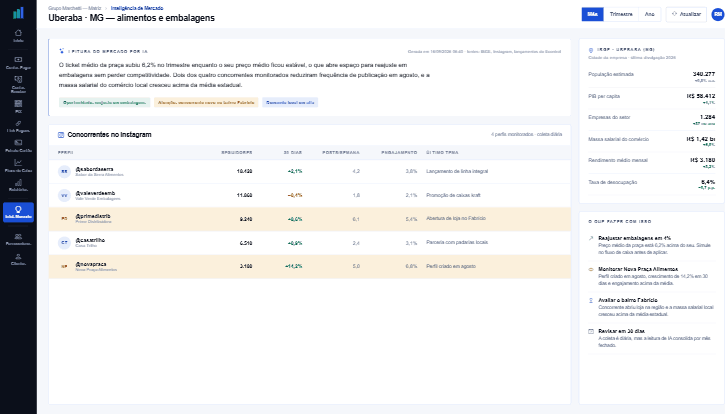Select the Intel. Mercado lightbulb icon
The height and width of the screenshot is (414, 725).
[x=18, y=212]
